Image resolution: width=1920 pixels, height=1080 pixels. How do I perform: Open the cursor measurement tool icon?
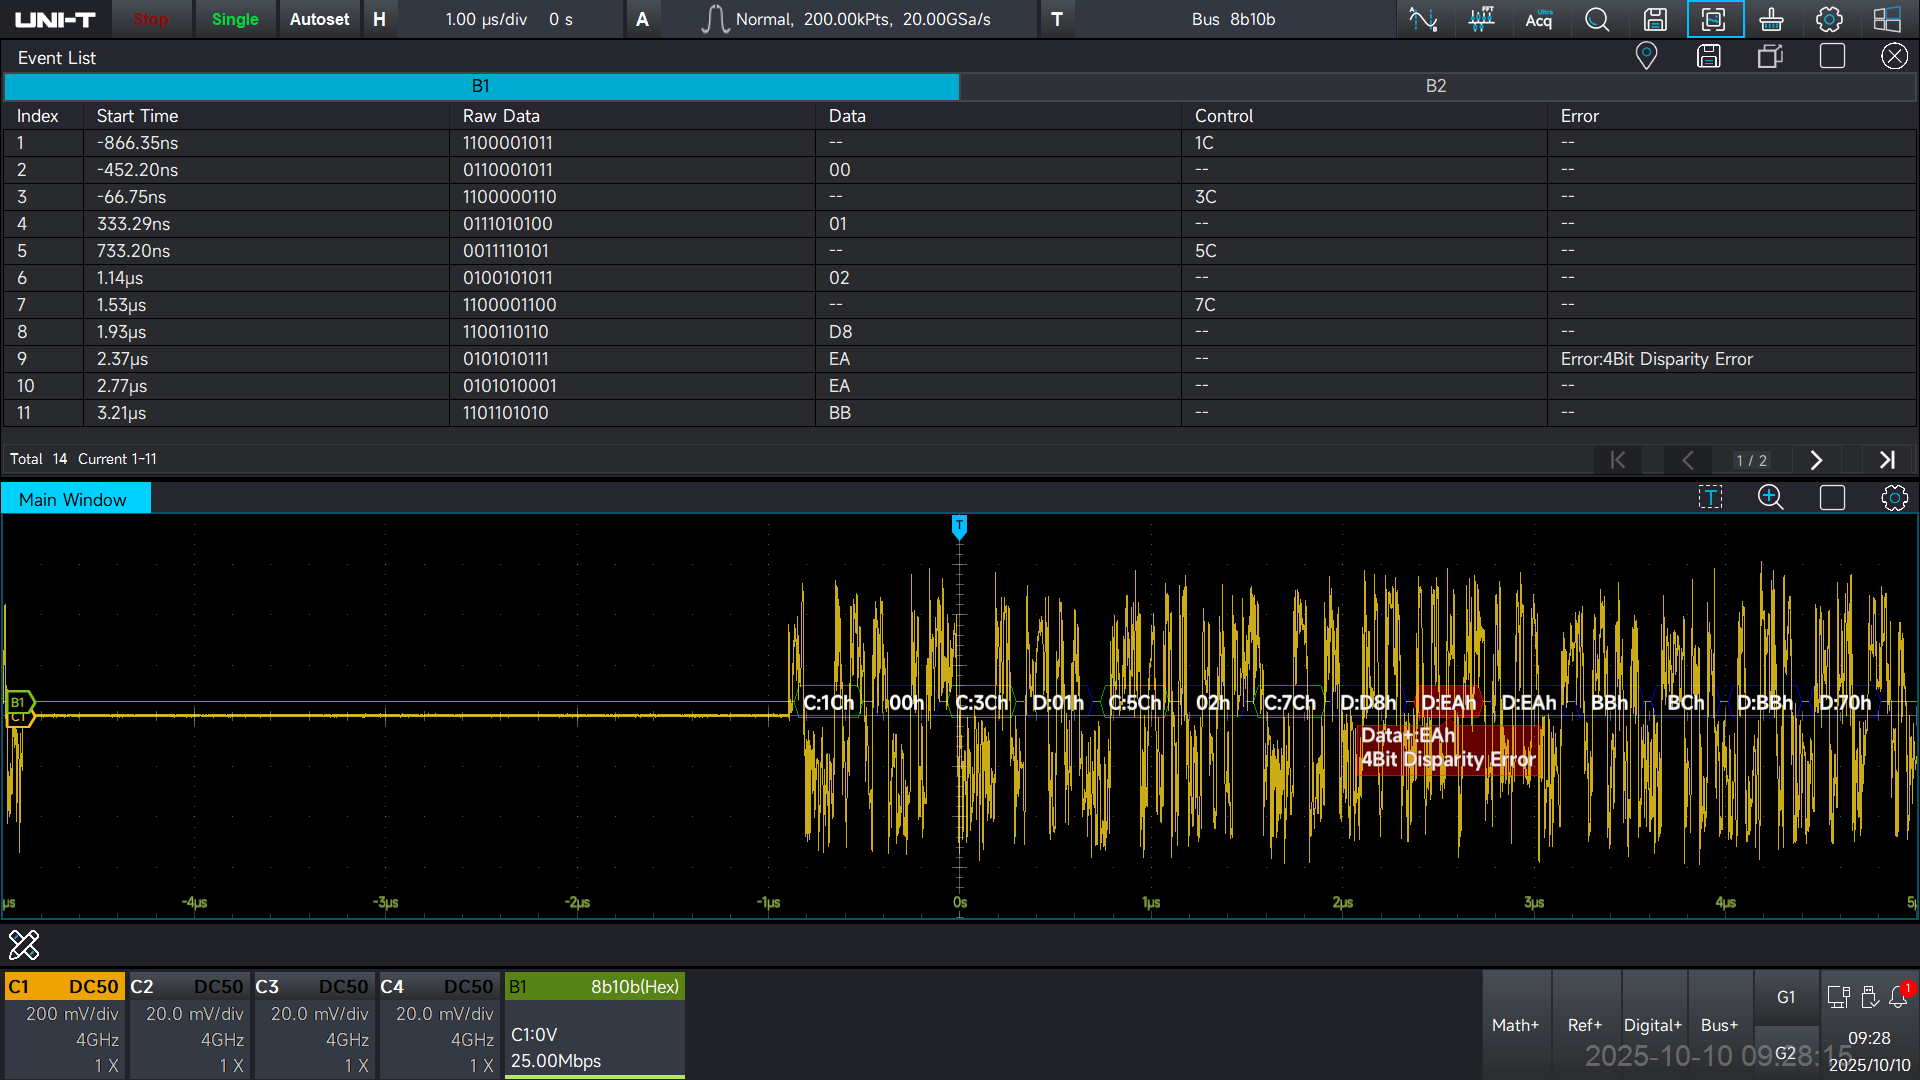pyautogui.click(x=1423, y=19)
